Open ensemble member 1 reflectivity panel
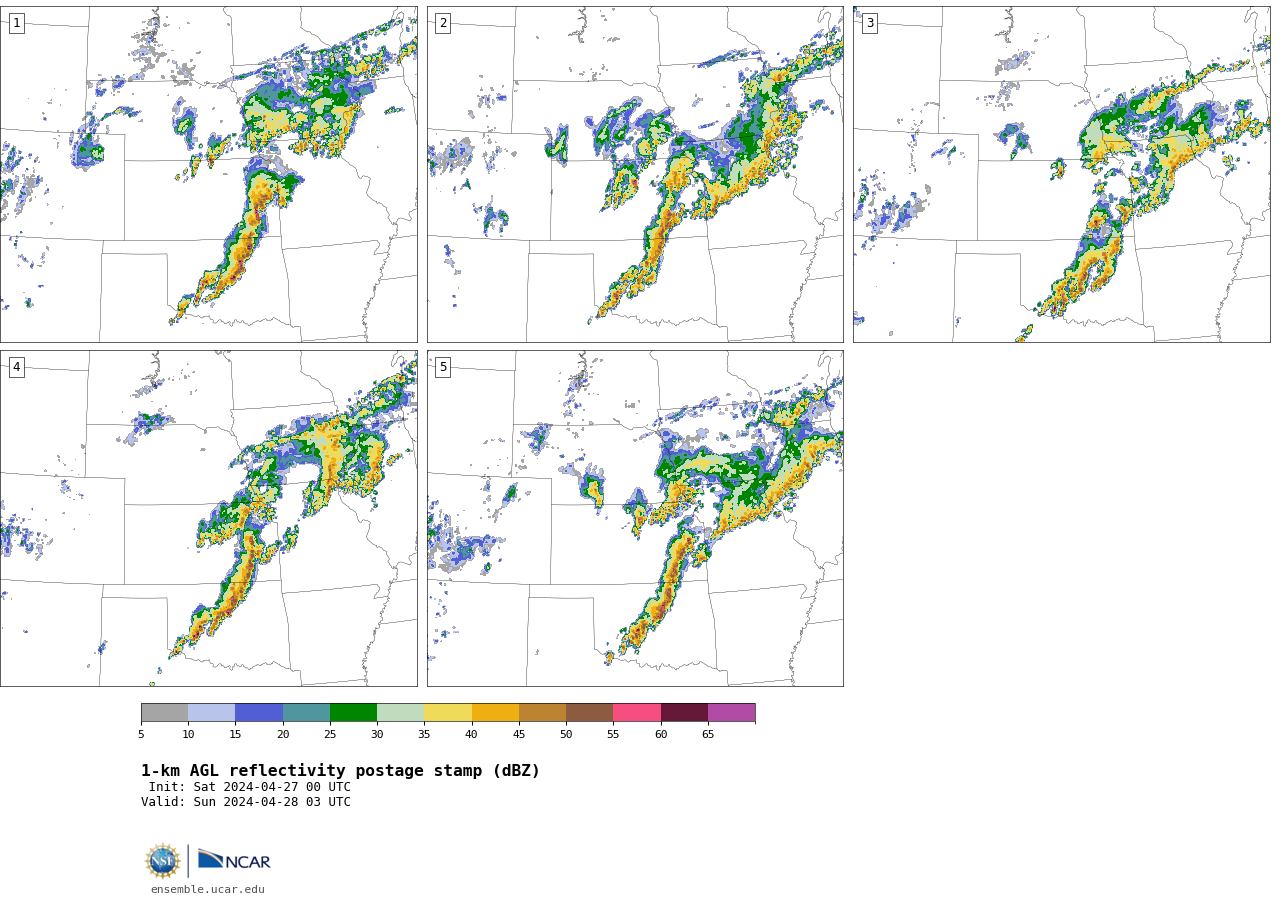Viewport: 1280px width, 901px height. [208, 174]
